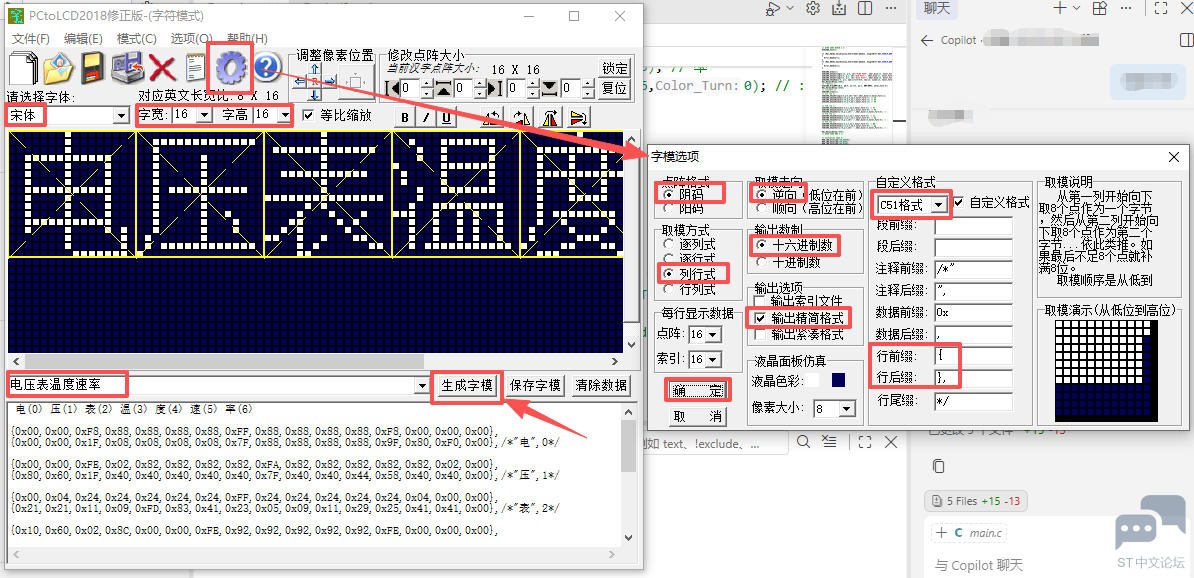The height and width of the screenshot is (578, 1194).
Task: Click the blue question mark help icon
Action: [266, 68]
